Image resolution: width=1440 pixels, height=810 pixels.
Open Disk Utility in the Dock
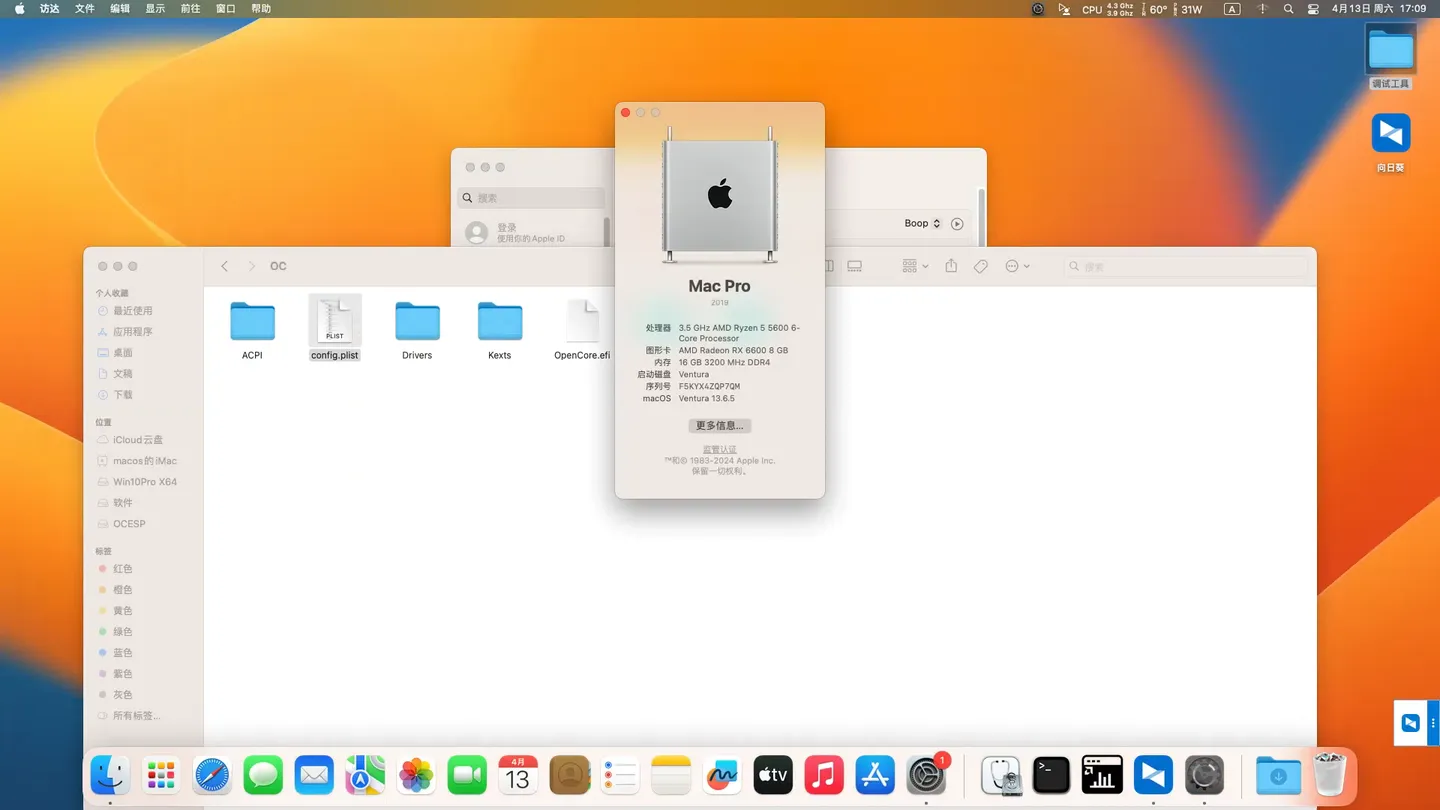[1000, 775]
